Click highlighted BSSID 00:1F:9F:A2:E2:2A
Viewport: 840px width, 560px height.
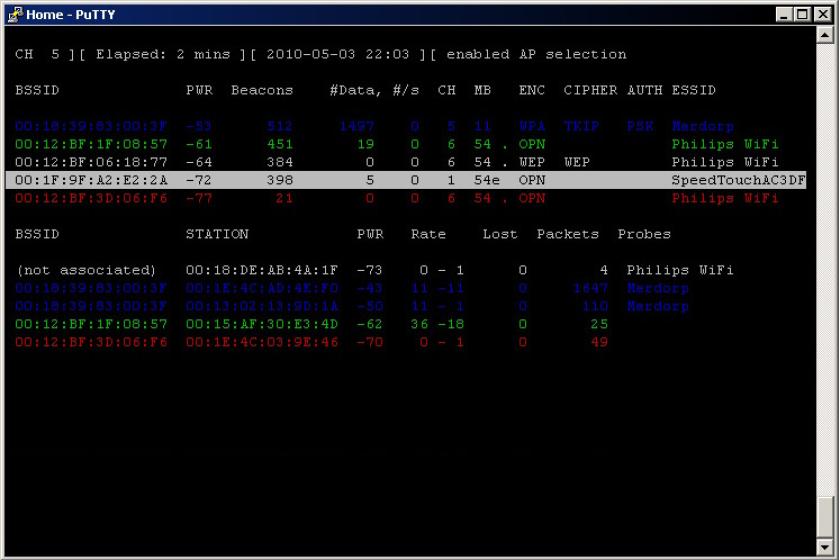91,181
